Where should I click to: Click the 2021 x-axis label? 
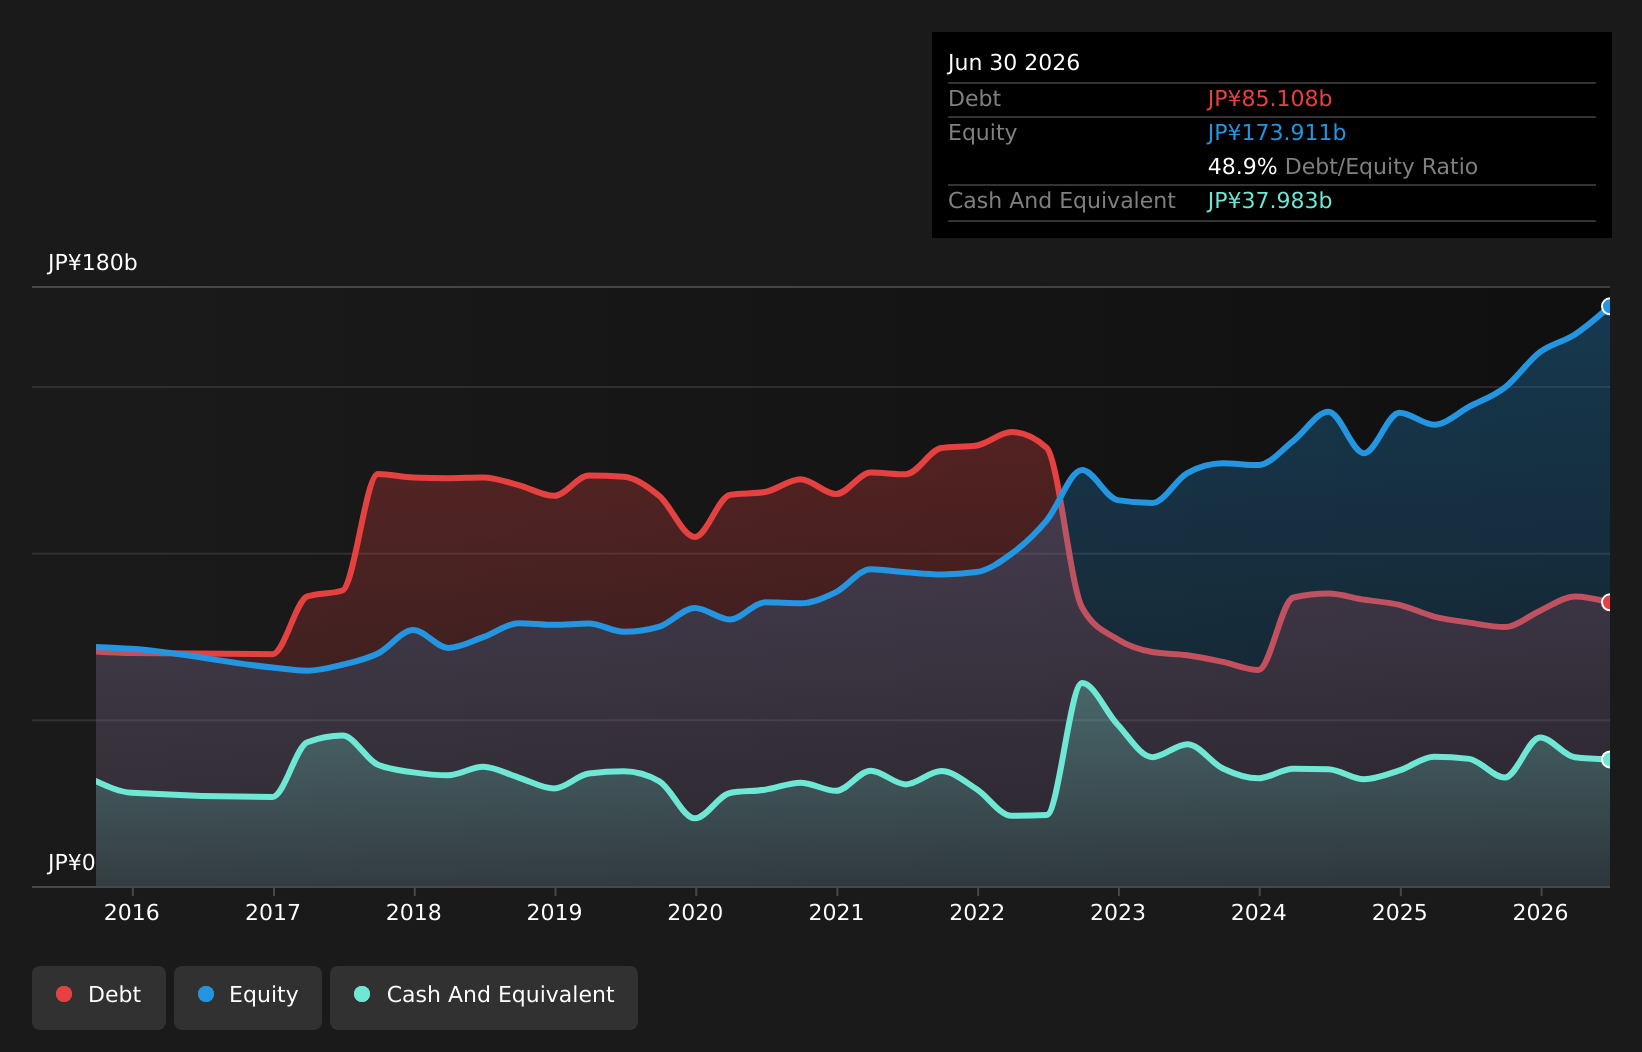pyautogui.click(x=836, y=912)
